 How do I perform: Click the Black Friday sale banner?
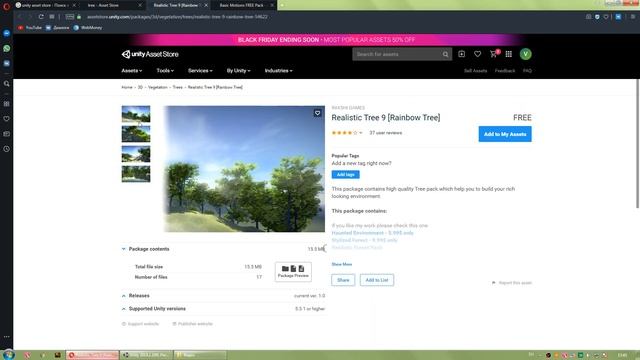[x=326, y=40]
